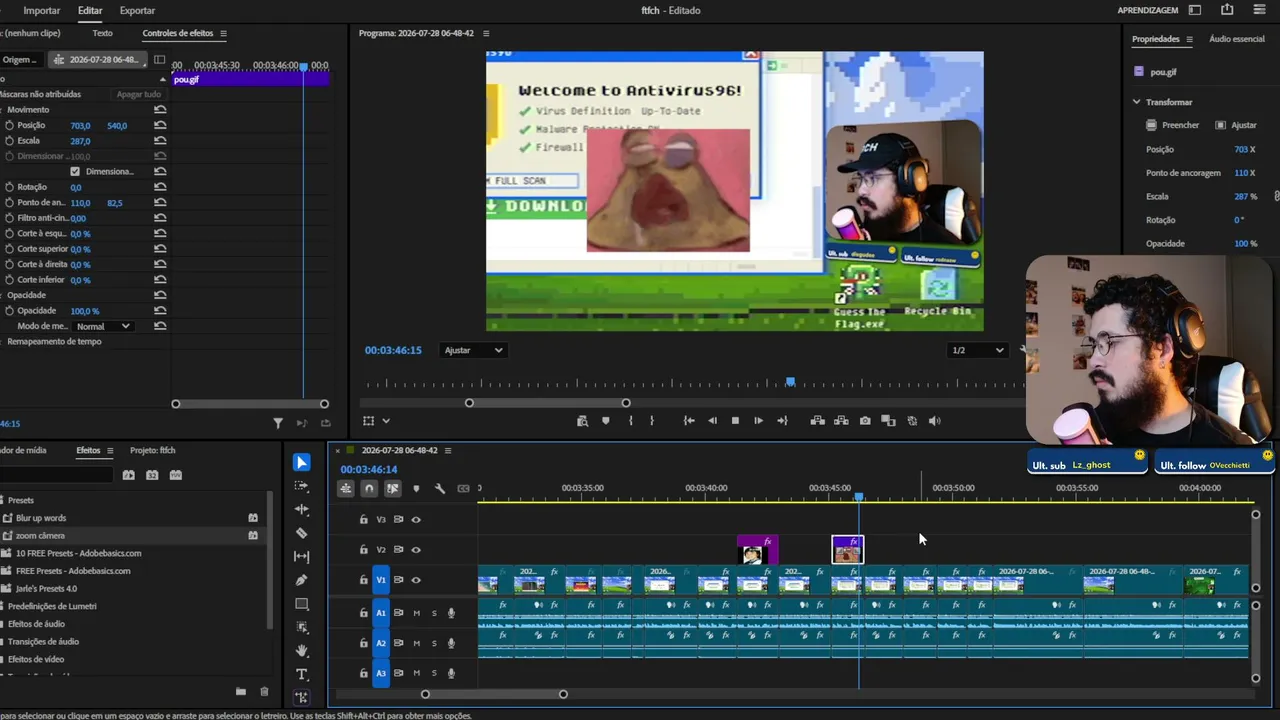Image resolution: width=1280 pixels, height=720 pixels.
Task: Expand the Efeitos de vídeo folder
Action: coord(36,660)
